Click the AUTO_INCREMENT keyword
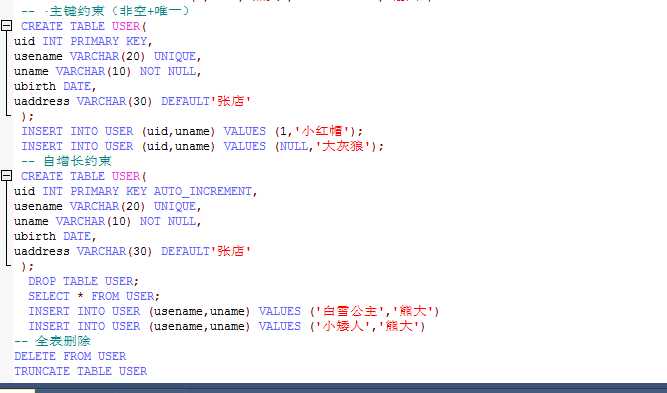The image size is (667, 393). pyautogui.click(x=203, y=191)
